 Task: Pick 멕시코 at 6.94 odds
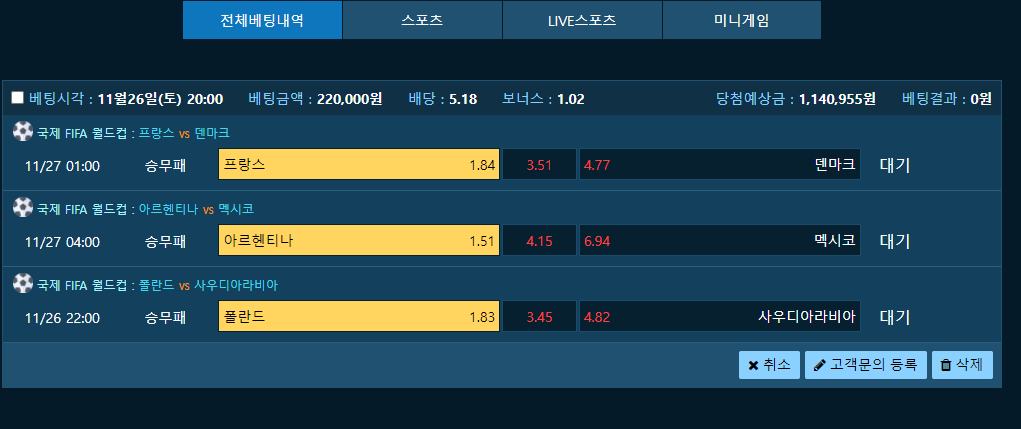(x=720, y=240)
